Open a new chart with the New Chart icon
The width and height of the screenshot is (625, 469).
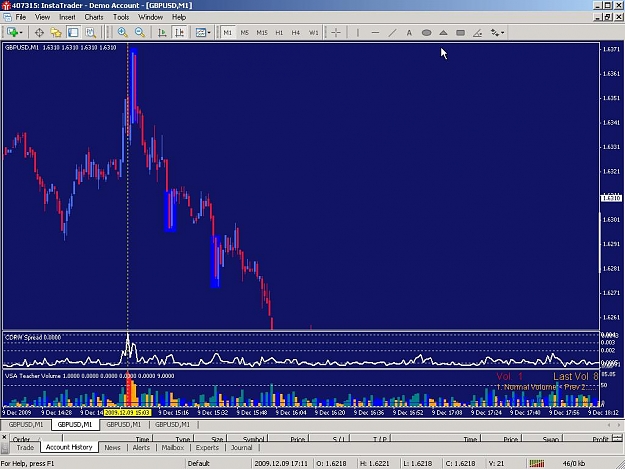click(x=12, y=32)
